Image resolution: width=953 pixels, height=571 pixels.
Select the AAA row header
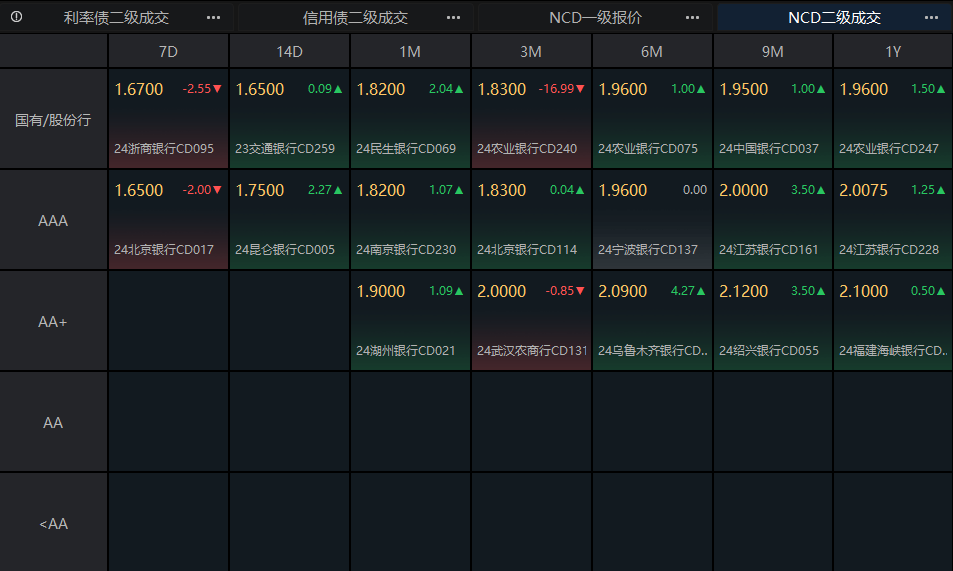53,221
